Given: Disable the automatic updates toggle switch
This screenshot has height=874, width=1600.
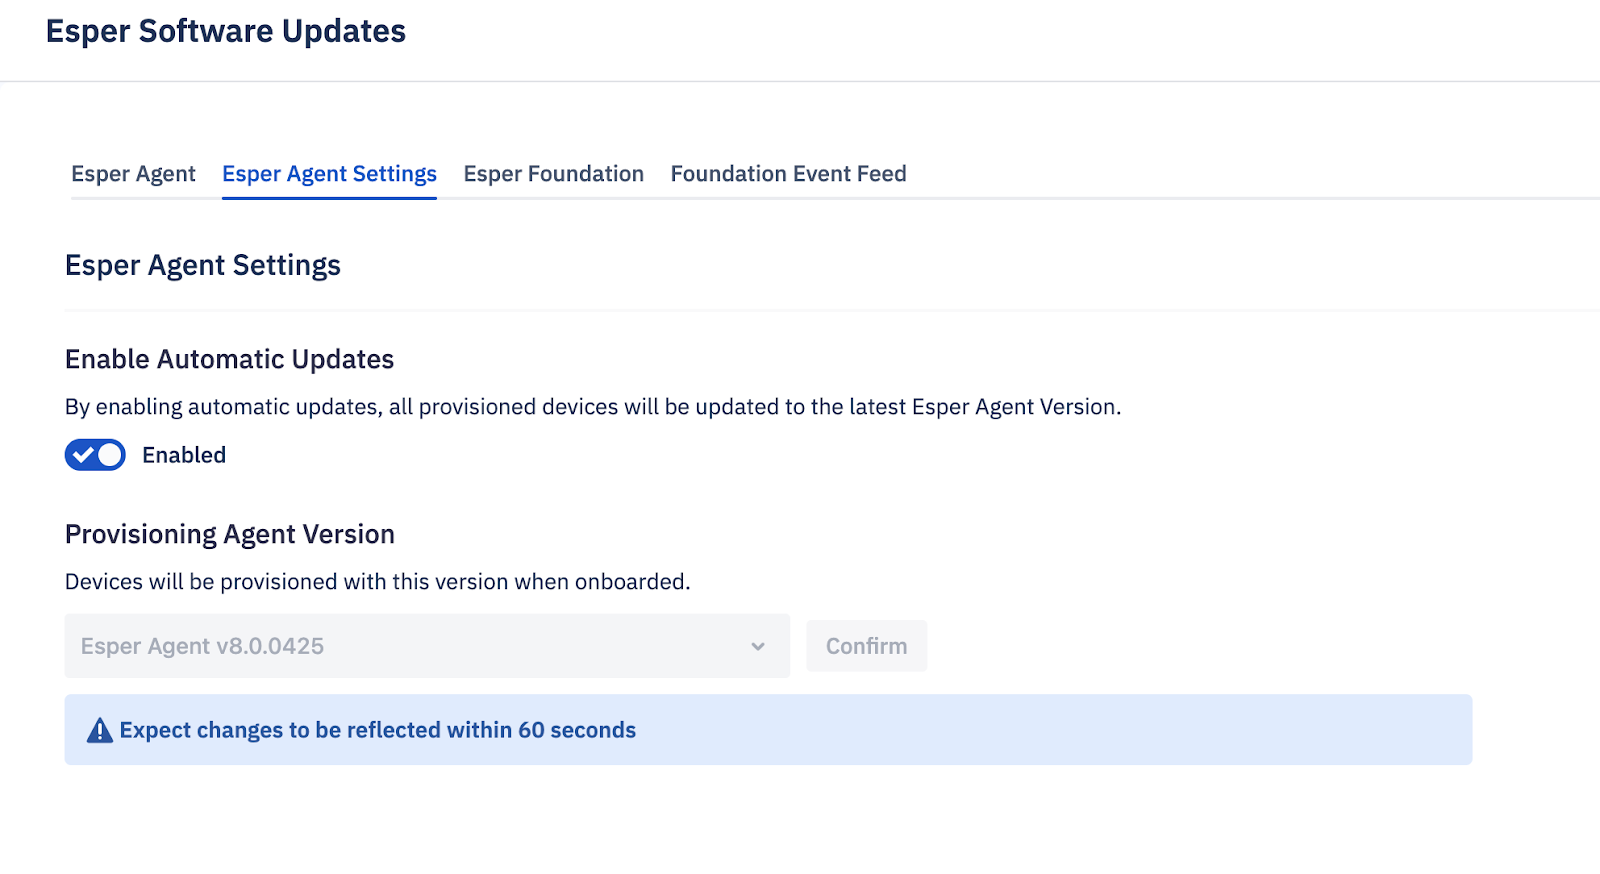Looking at the screenshot, I should (95, 455).
